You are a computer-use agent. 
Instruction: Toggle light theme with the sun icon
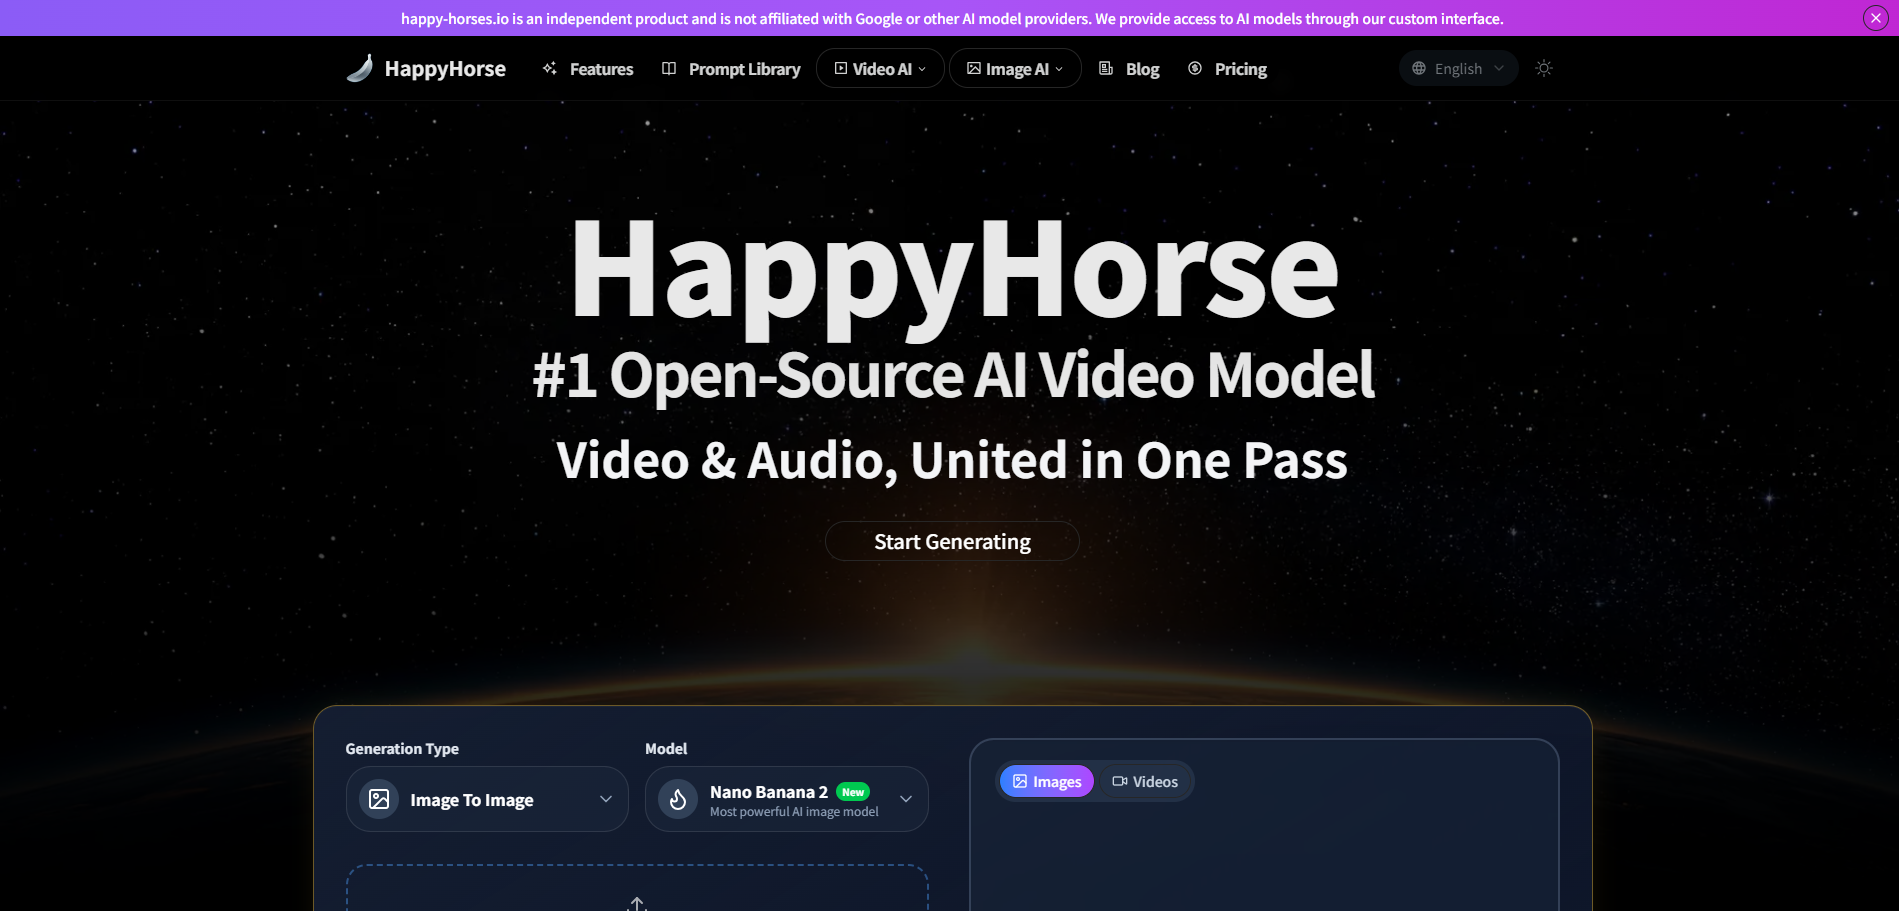pyautogui.click(x=1543, y=68)
